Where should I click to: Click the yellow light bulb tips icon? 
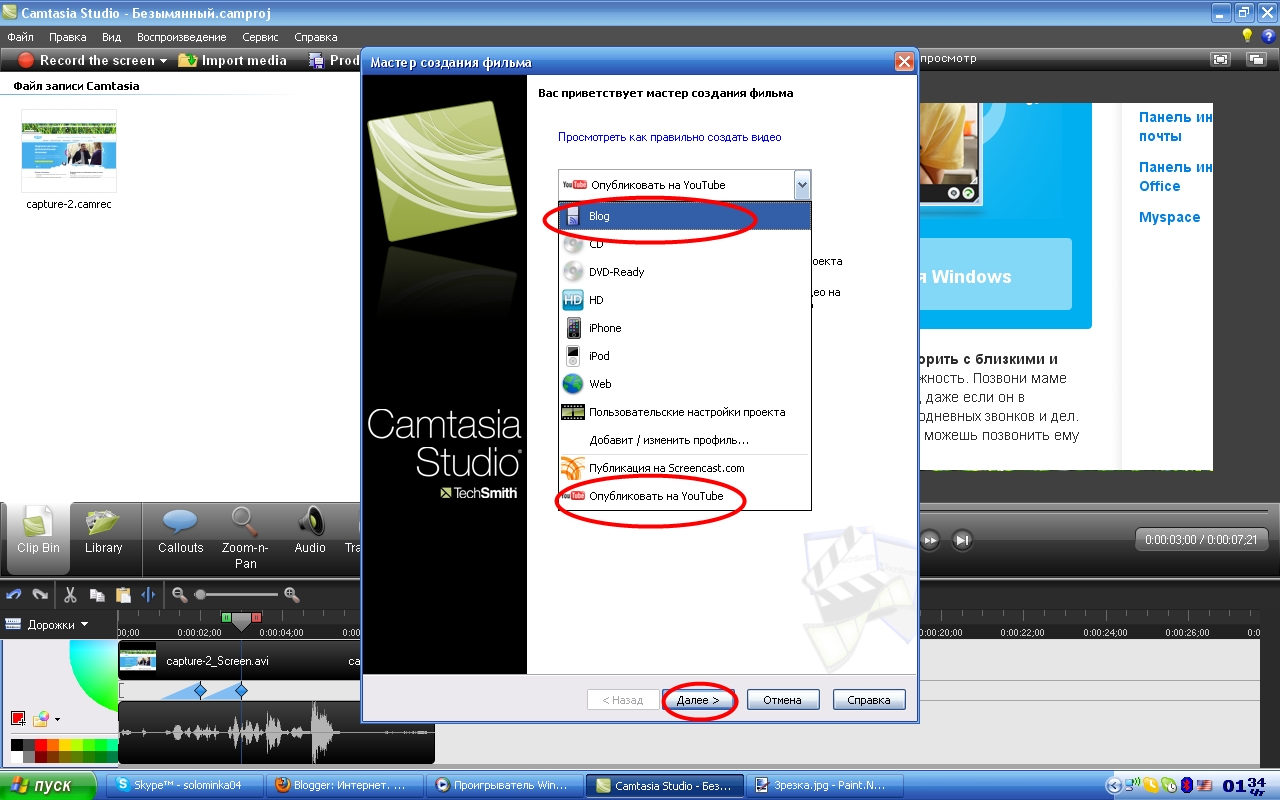[x=1247, y=36]
